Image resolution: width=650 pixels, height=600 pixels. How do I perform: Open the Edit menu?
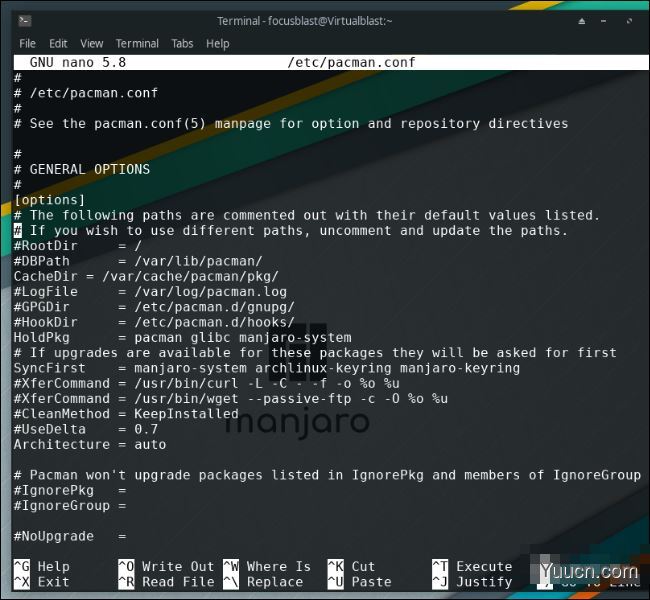[x=58, y=44]
